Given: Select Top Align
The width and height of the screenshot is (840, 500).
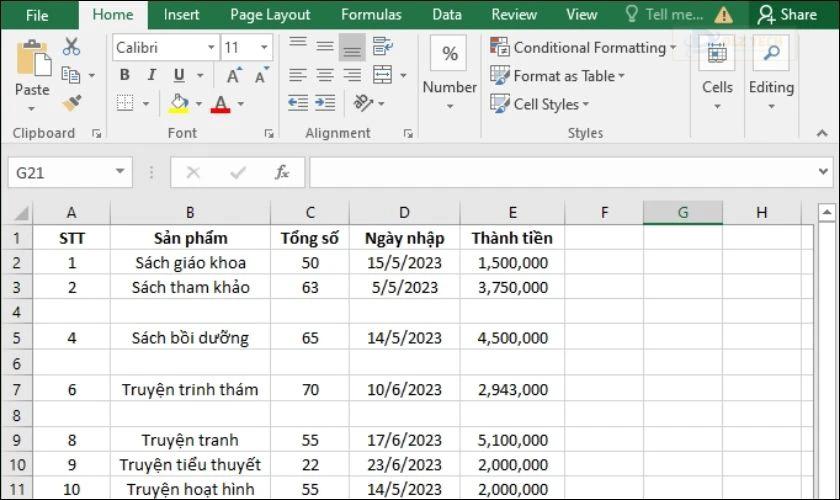Looking at the screenshot, I should pos(298,46).
